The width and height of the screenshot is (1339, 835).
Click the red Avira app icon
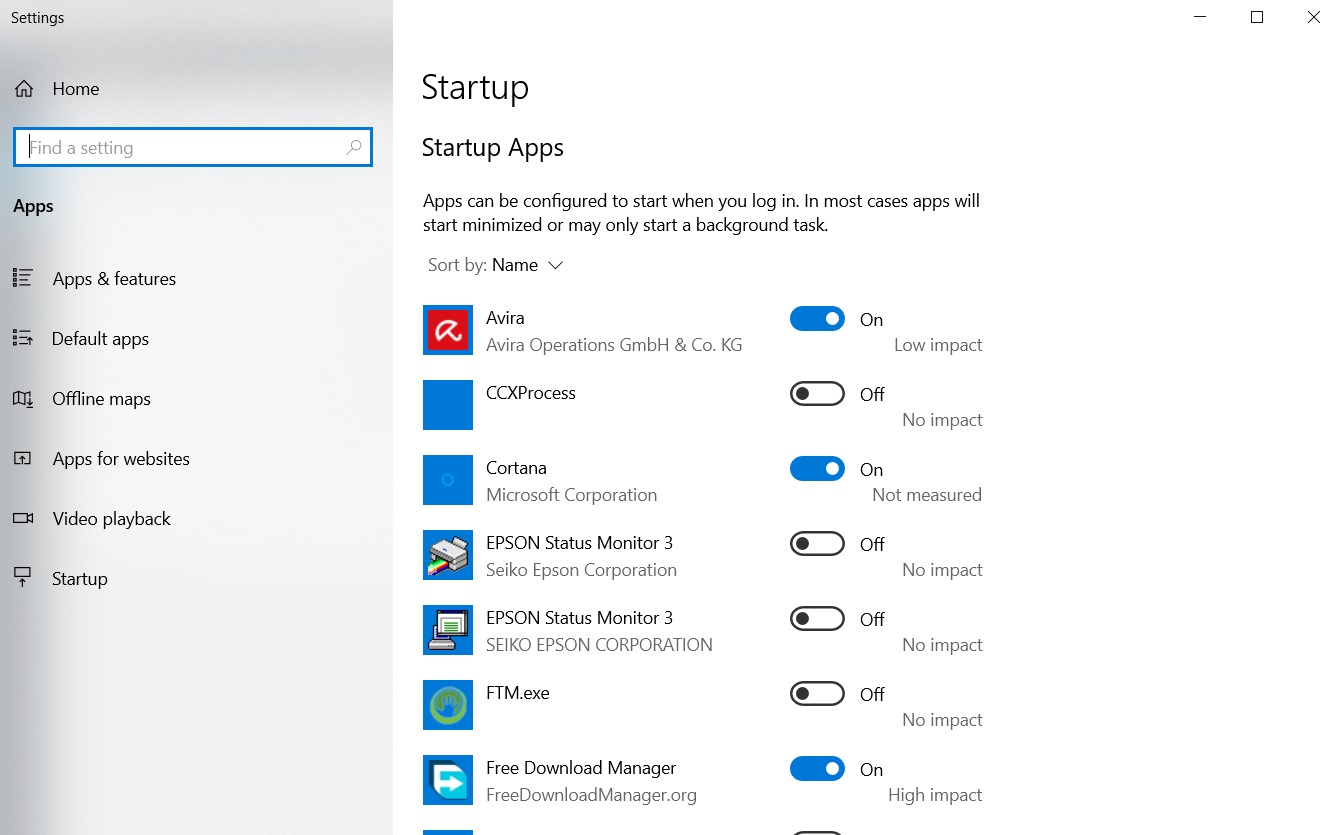[448, 330]
